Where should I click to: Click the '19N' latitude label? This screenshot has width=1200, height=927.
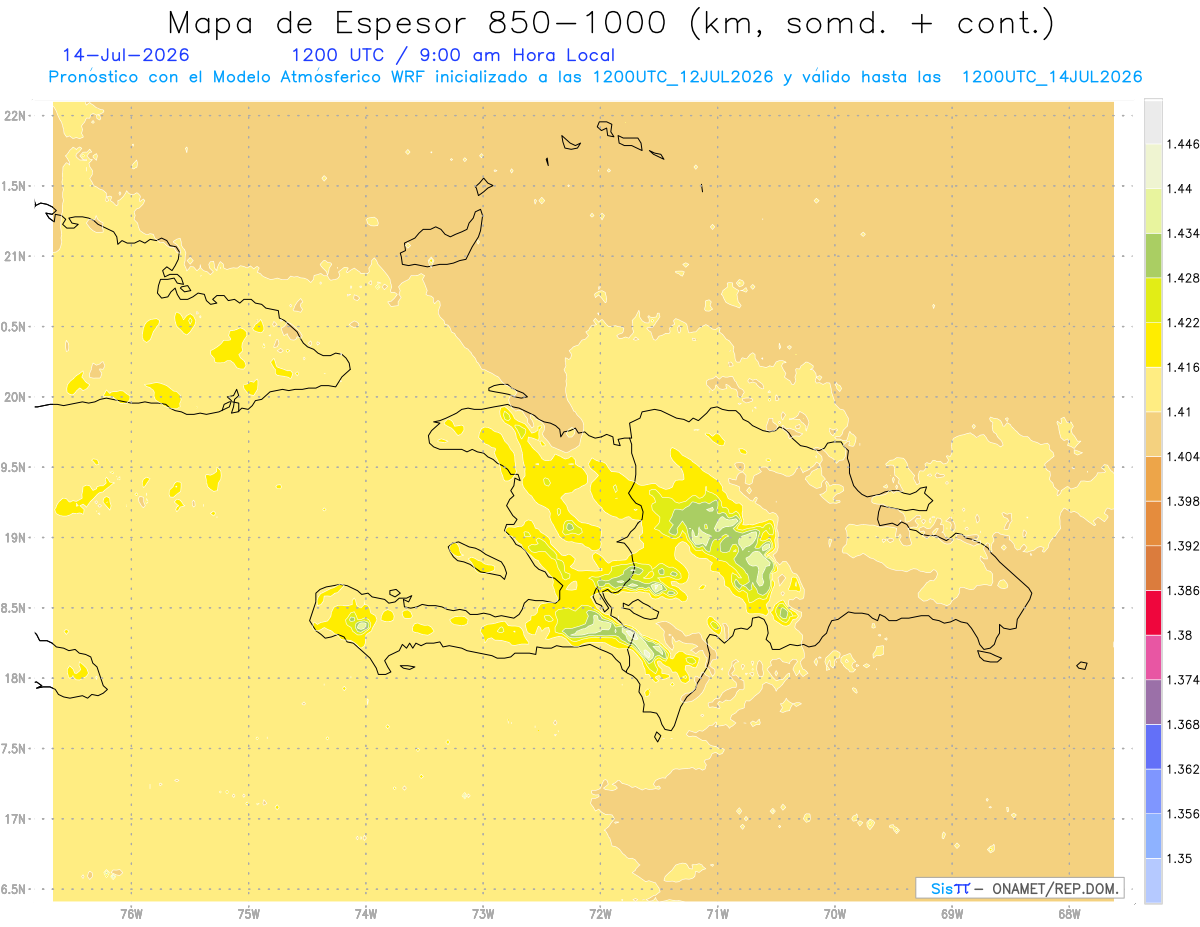point(15,538)
